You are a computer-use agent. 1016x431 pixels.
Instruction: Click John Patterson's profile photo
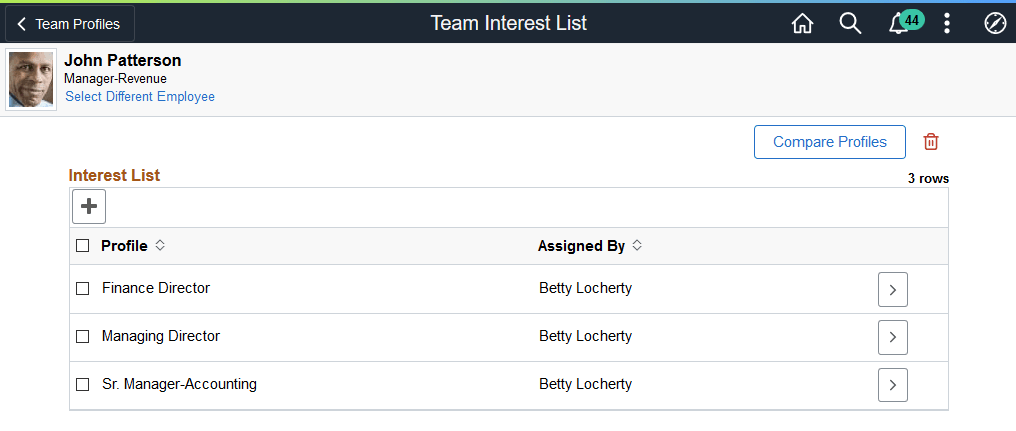pyautogui.click(x=31, y=80)
